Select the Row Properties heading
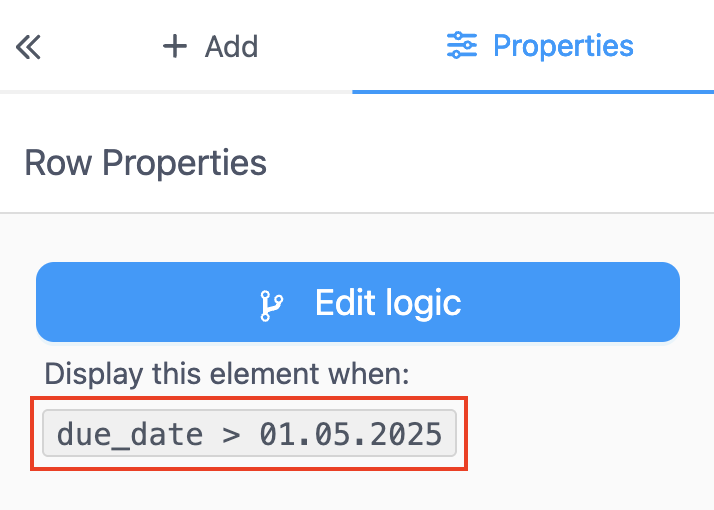Screen dimensions: 714x510 coord(146,162)
